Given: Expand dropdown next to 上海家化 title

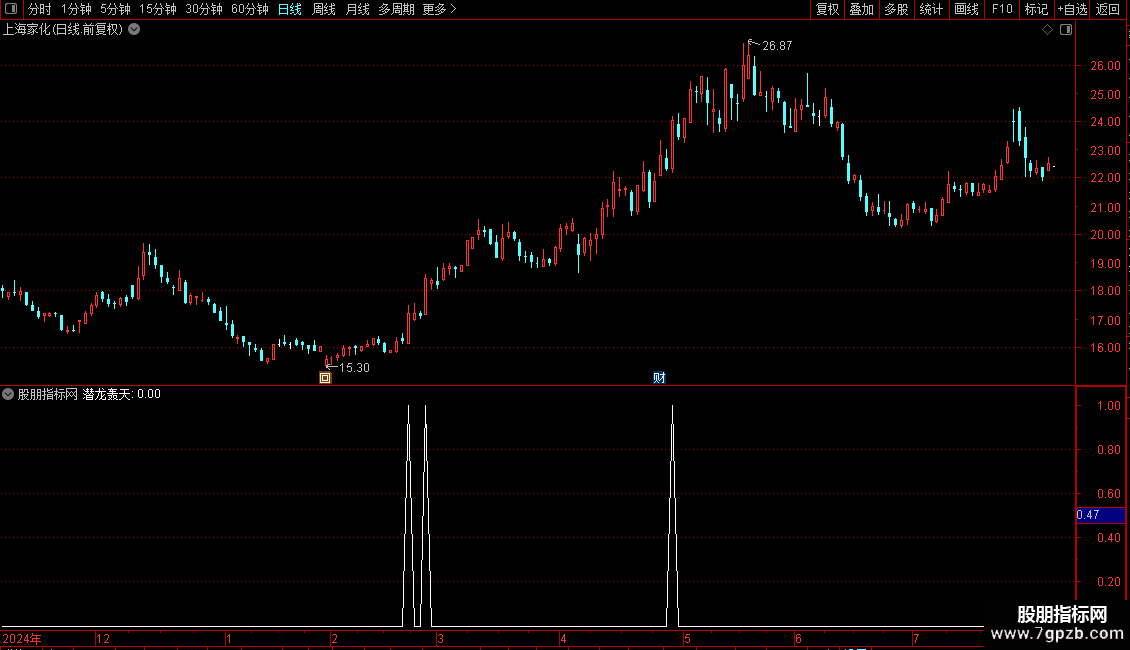Looking at the screenshot, I should [134, 30].
